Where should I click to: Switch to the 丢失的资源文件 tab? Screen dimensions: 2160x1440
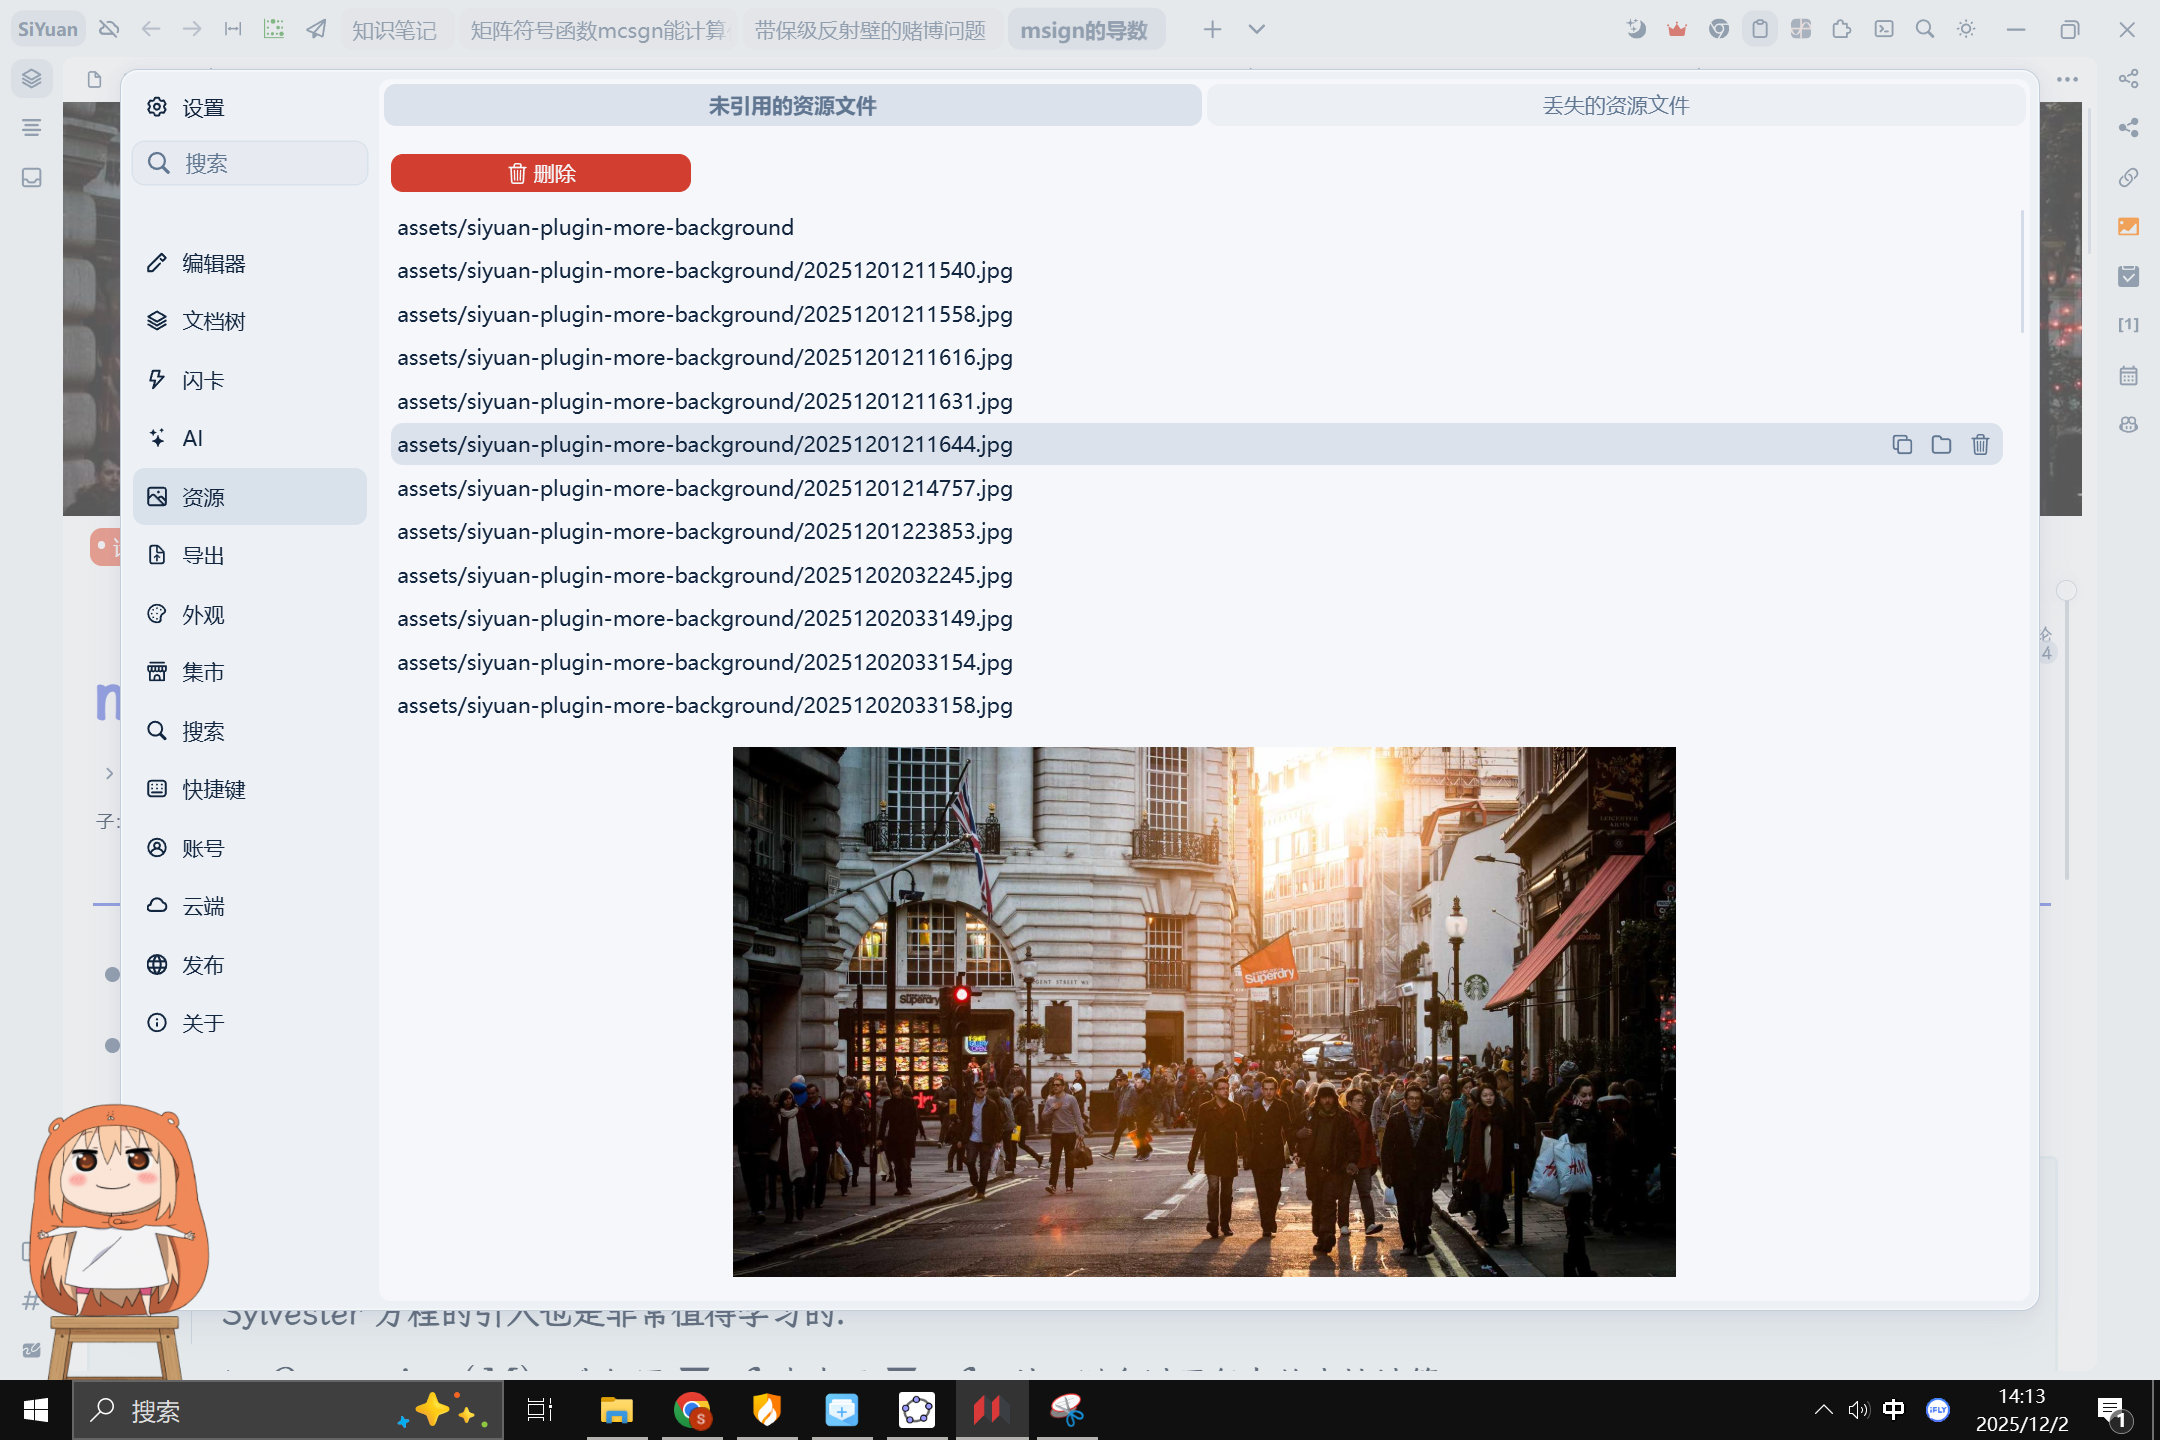(1615, 106)
